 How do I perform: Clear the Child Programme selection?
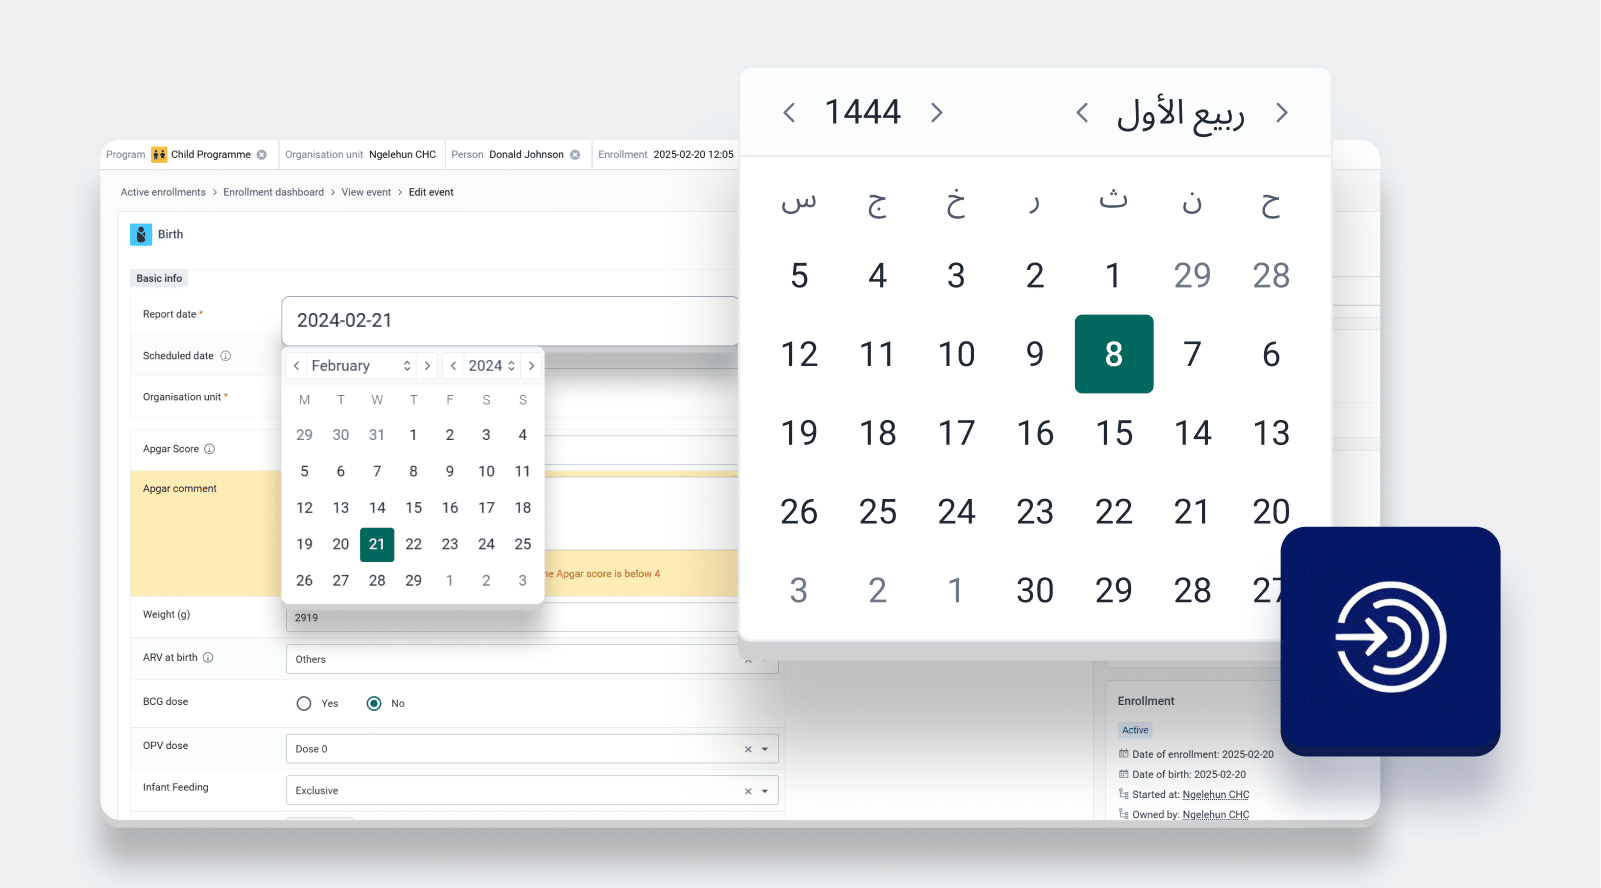262,155
